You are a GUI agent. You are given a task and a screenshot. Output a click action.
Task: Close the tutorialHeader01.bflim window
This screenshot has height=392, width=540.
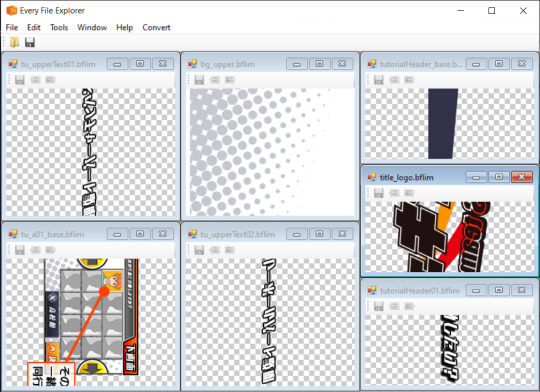(x=522, y=290)
